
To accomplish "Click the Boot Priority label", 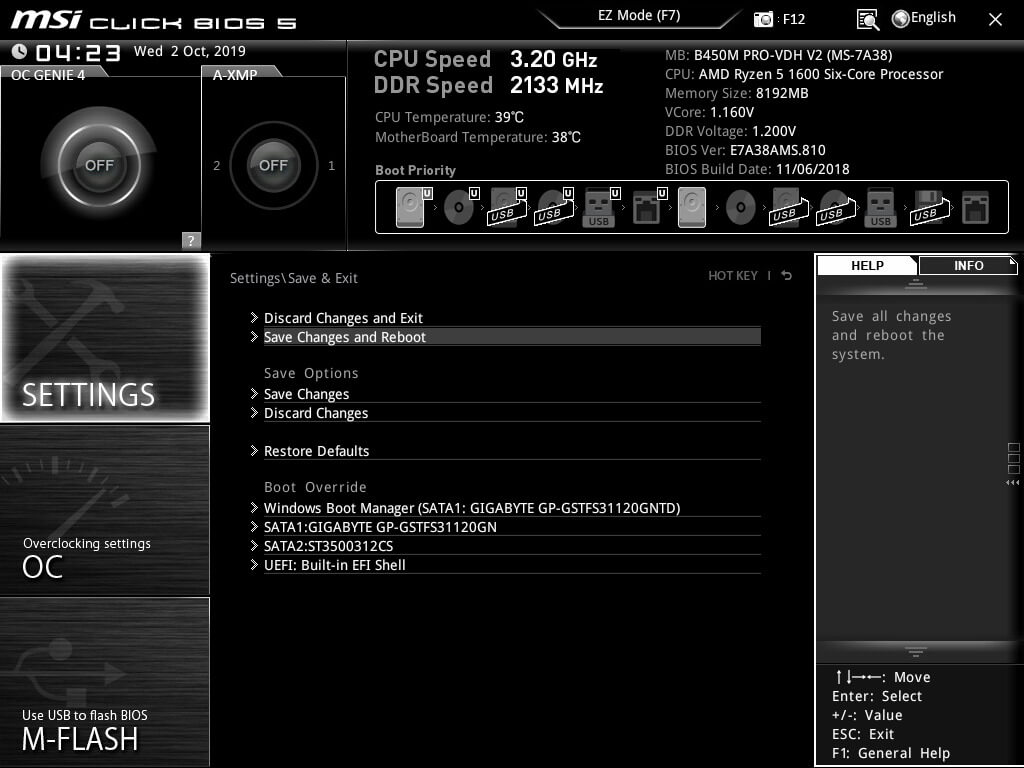I will point(415,170).
